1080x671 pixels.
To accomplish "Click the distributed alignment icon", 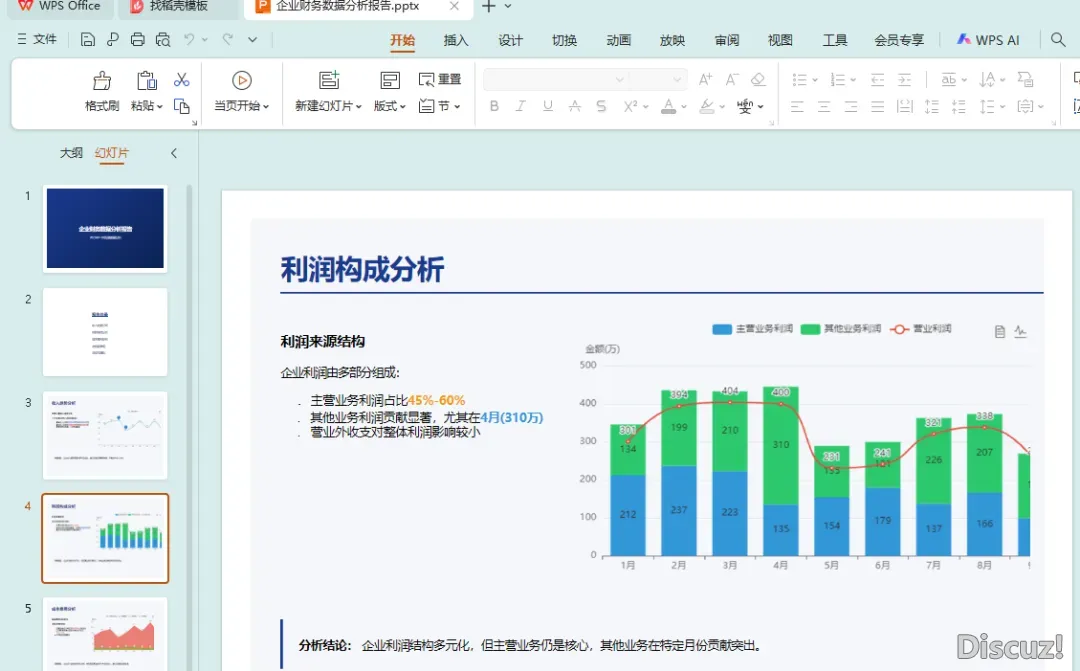I will 904,106.
